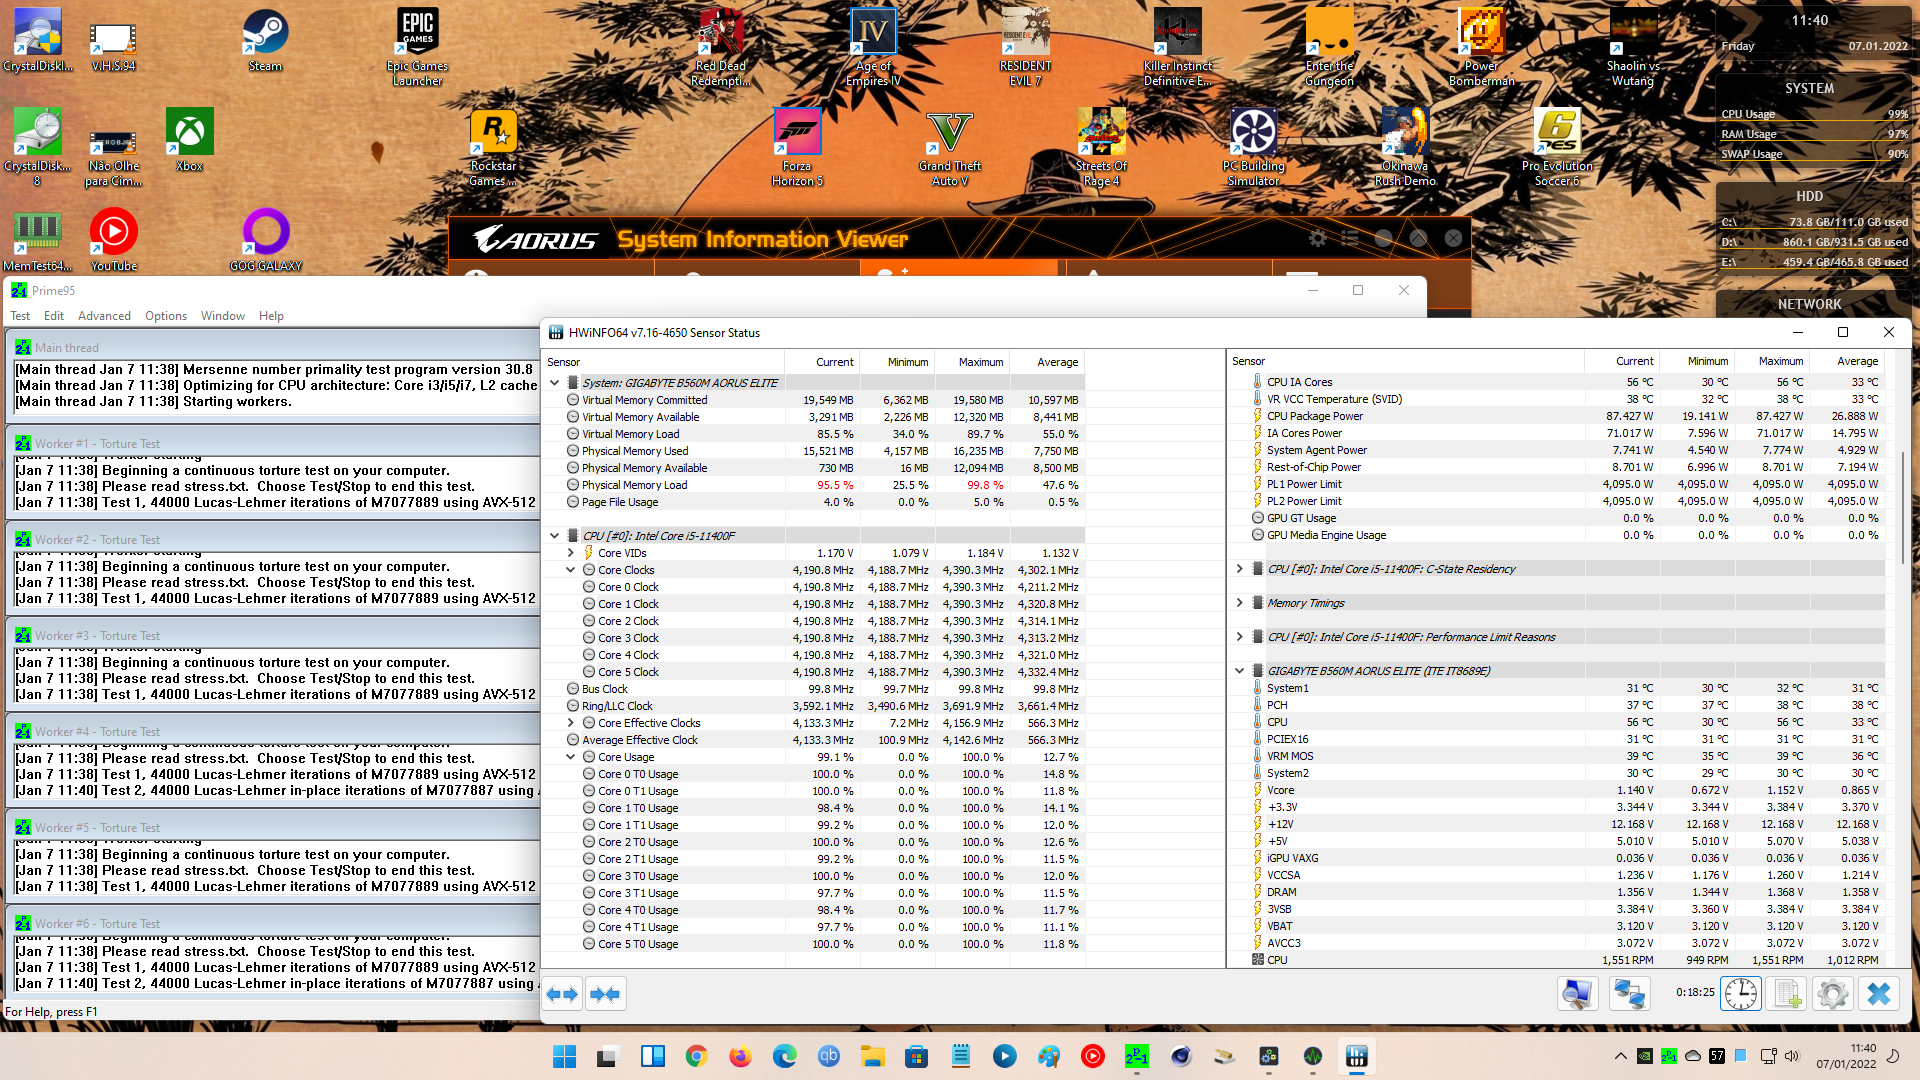Expand Core Effective Clocks node
The image size is (1920, 1080).
coord(571,723)
